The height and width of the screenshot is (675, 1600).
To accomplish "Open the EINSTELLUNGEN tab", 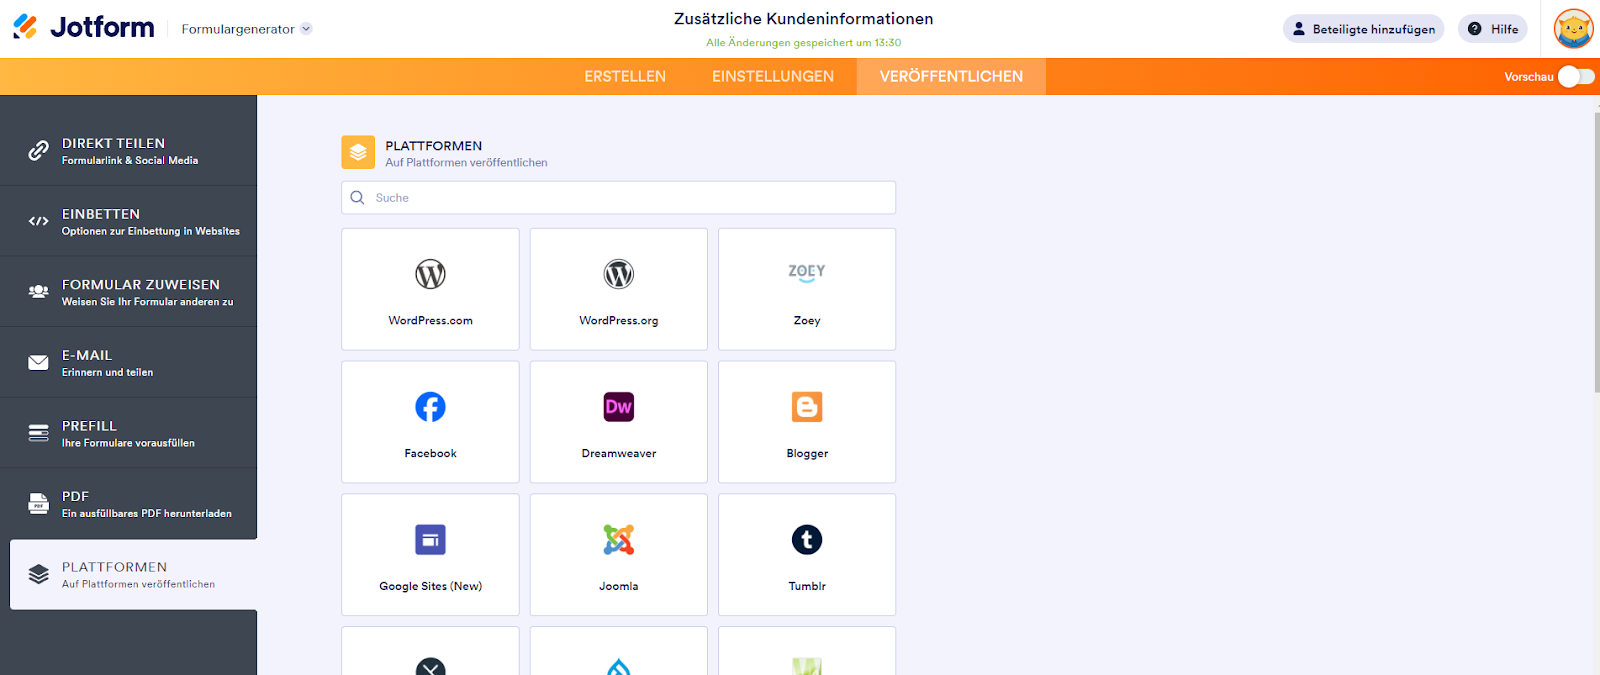I will [x=772, y=77].
